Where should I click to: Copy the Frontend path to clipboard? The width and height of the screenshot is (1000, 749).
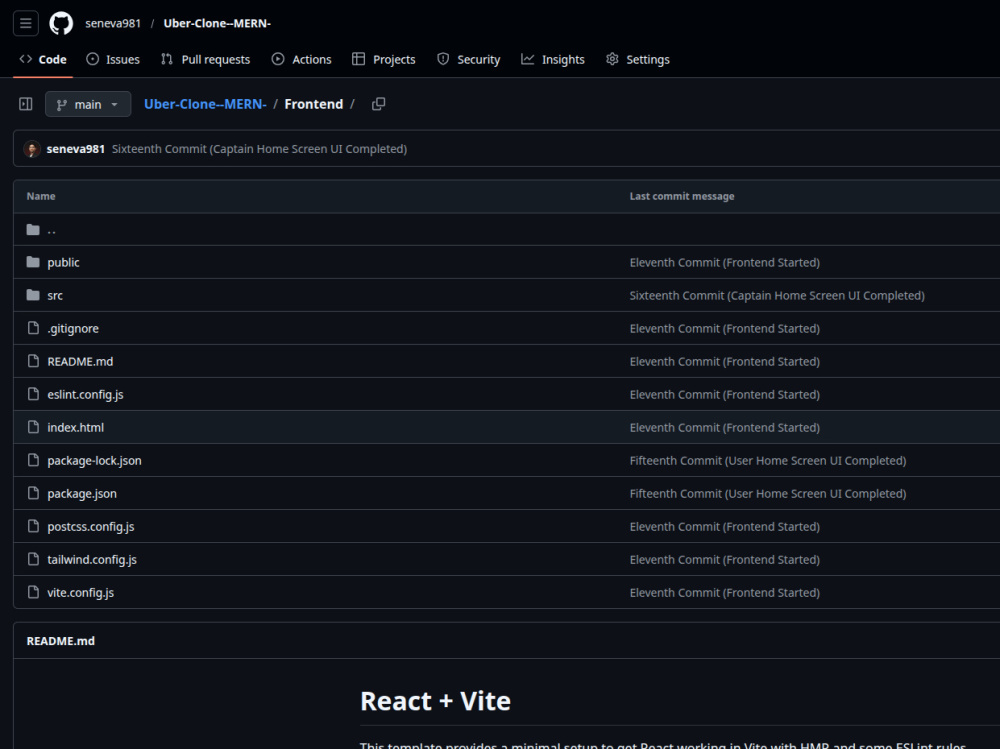[378, 104]
